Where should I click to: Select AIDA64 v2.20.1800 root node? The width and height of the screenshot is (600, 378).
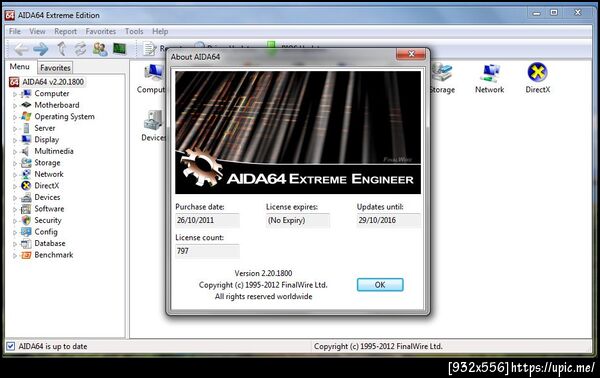(x=53, y=82)
